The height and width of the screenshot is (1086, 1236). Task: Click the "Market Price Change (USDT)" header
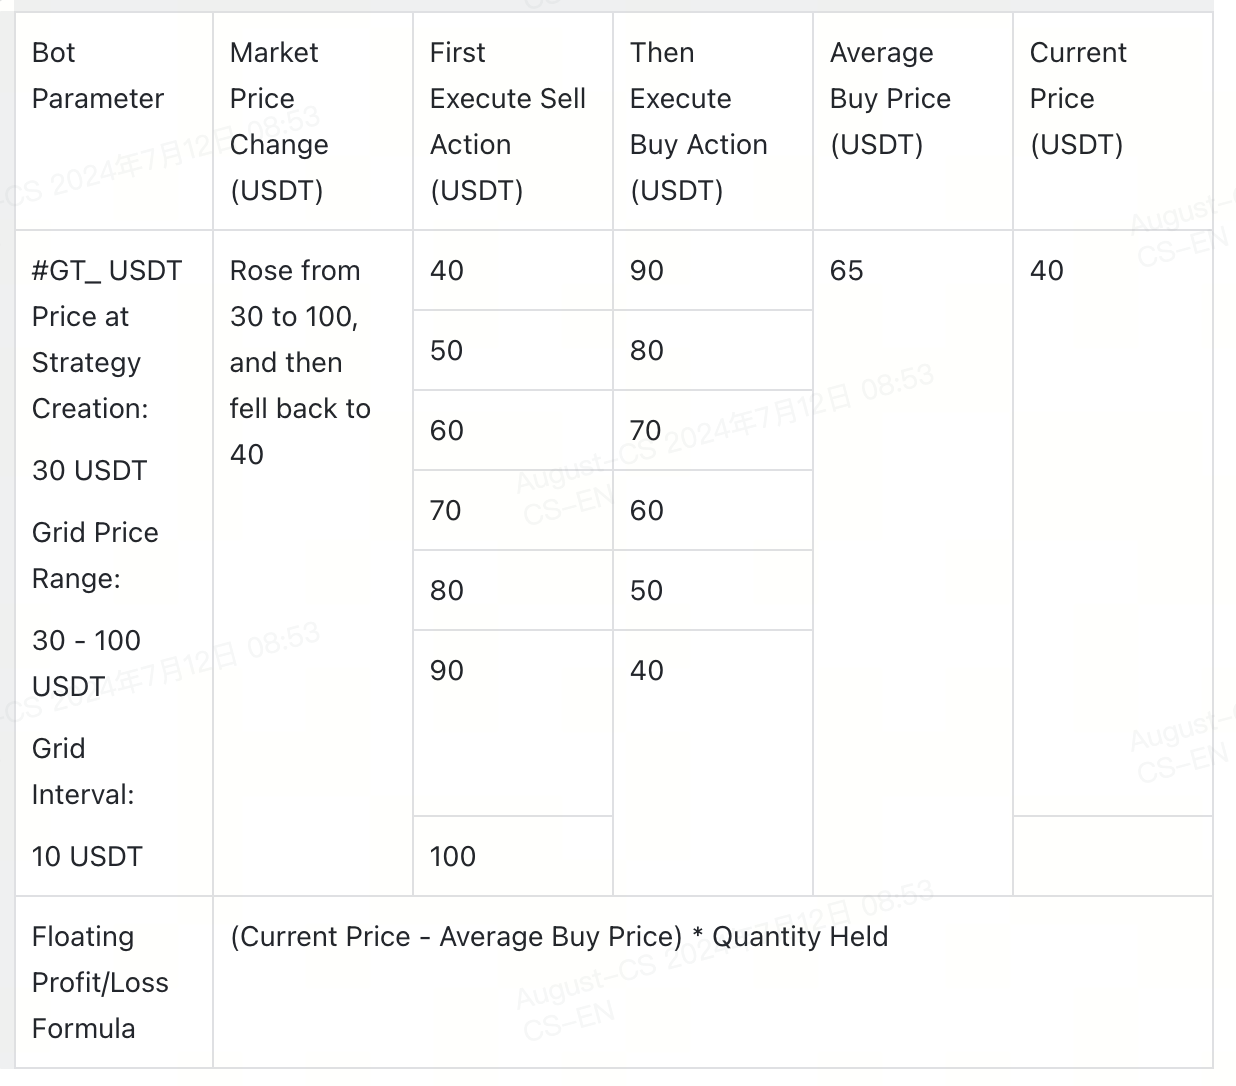[279, 121]
